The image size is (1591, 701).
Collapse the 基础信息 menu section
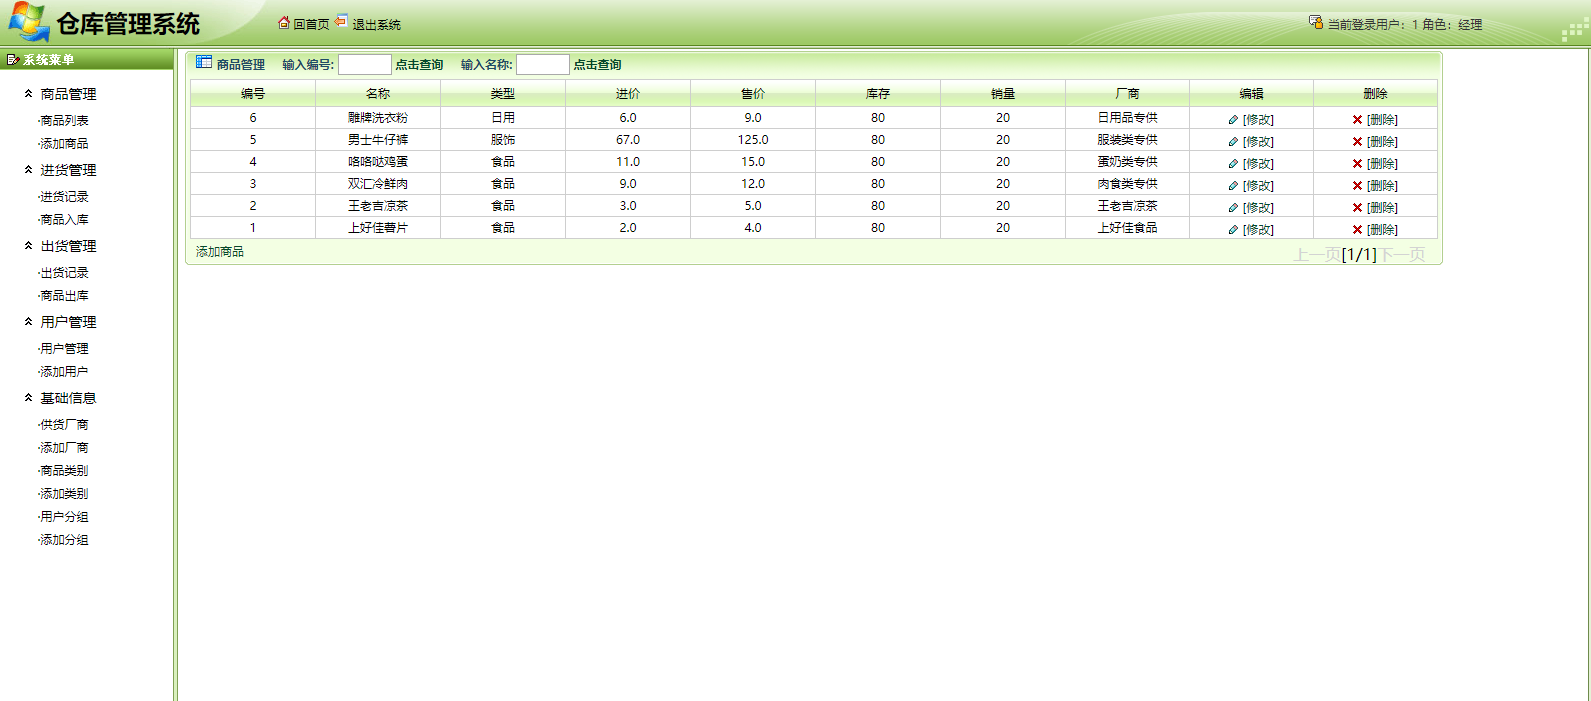click(28, 397)
